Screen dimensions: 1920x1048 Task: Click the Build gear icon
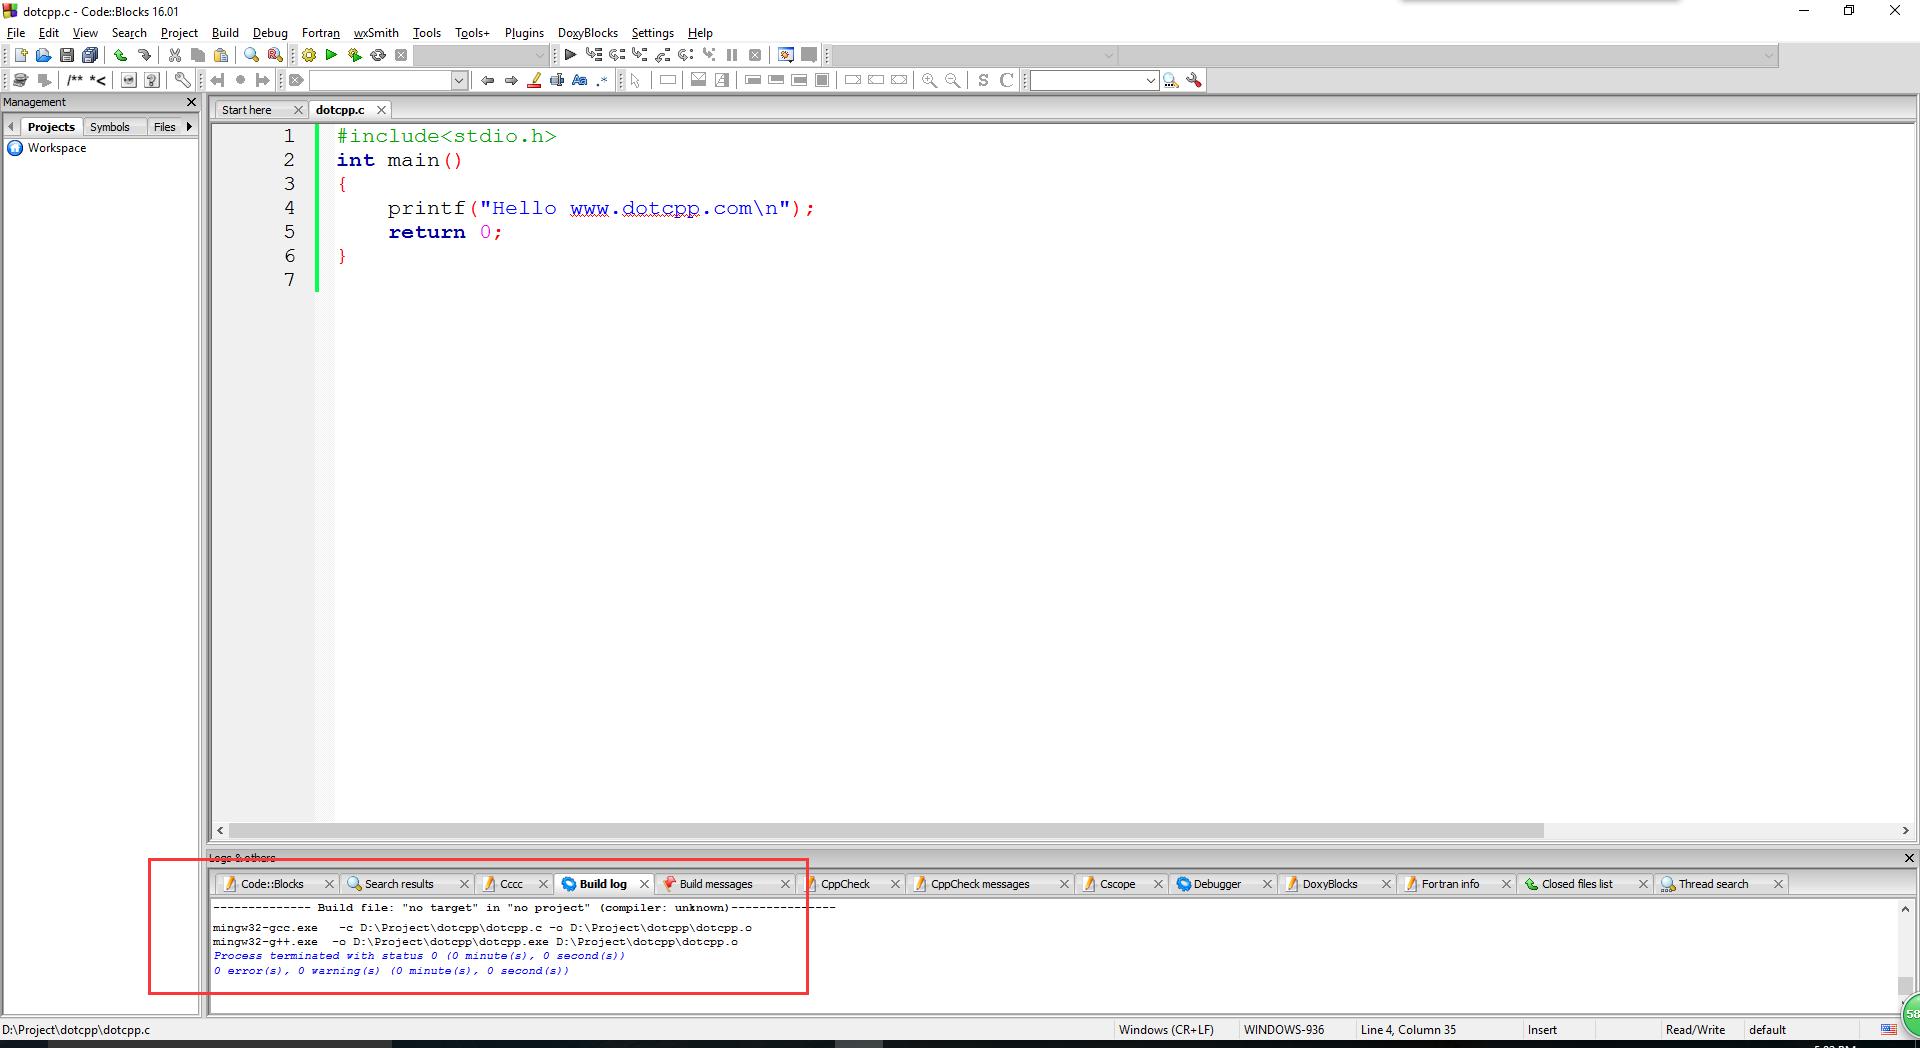click(x=309, y=55)
